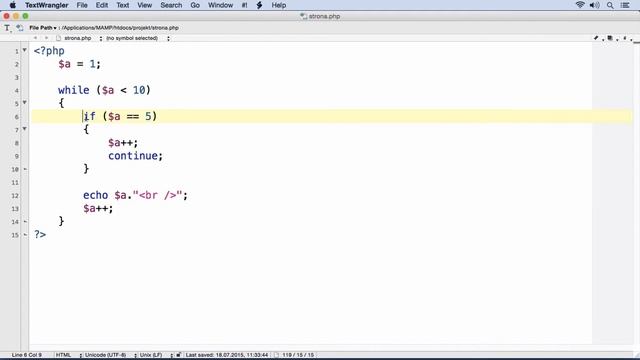640x360 pixels.
Task: Click the Last saved timestamp
Action: pos(227,355)
